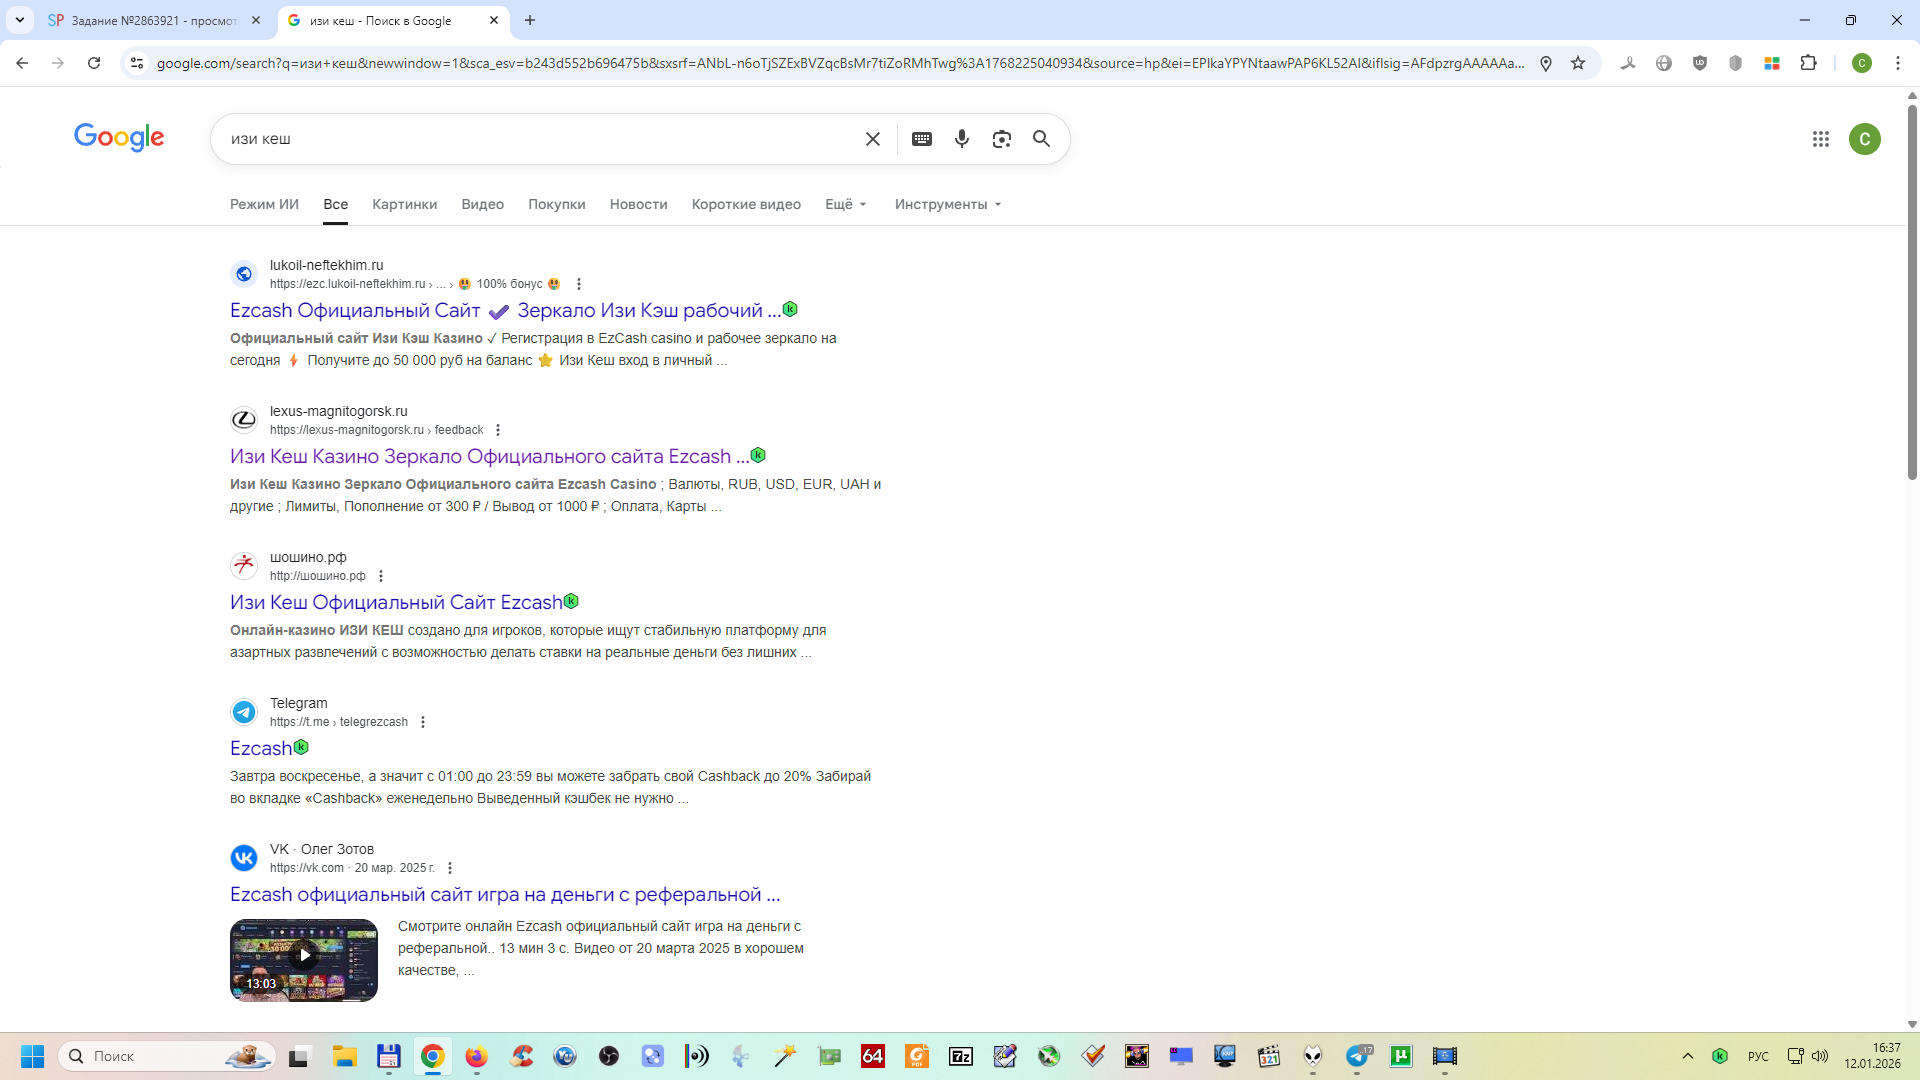The width and height of the screenshot is (1920, 1080).
Task: Toggle the РУС keyboard language indicator
Action: pos(1758,1056)
